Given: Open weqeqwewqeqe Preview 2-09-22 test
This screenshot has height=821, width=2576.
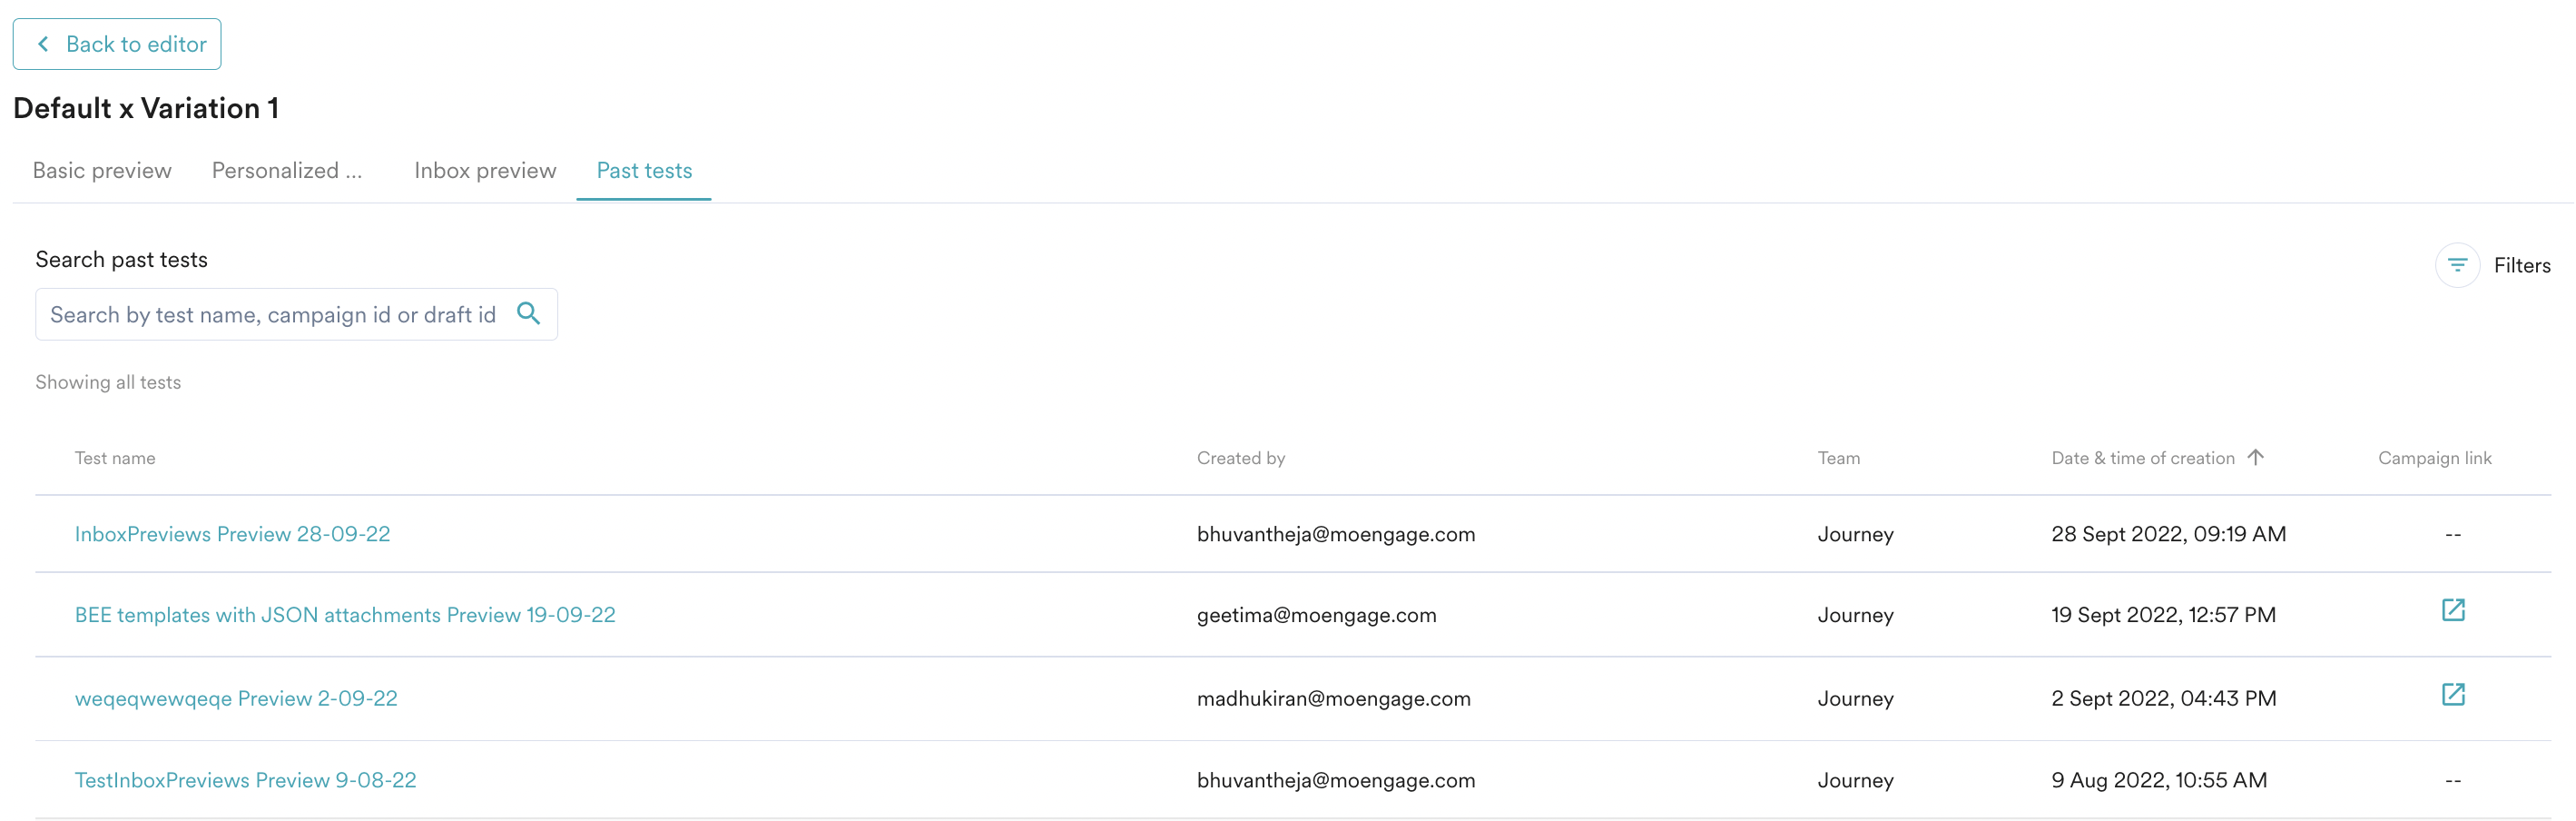Looking at the screenshot, I should [x=236, y=698].
